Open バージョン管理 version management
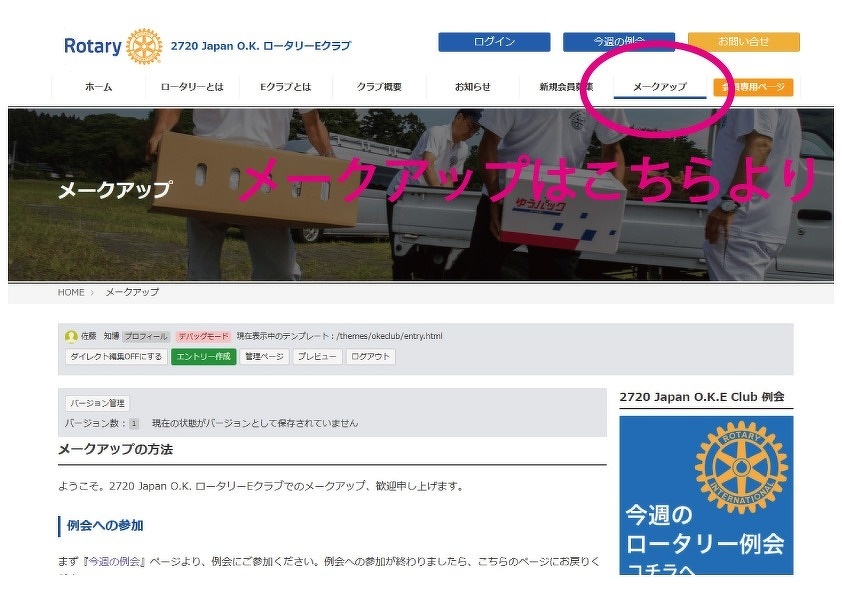This screenshot has width=842, height=595. 97,403
